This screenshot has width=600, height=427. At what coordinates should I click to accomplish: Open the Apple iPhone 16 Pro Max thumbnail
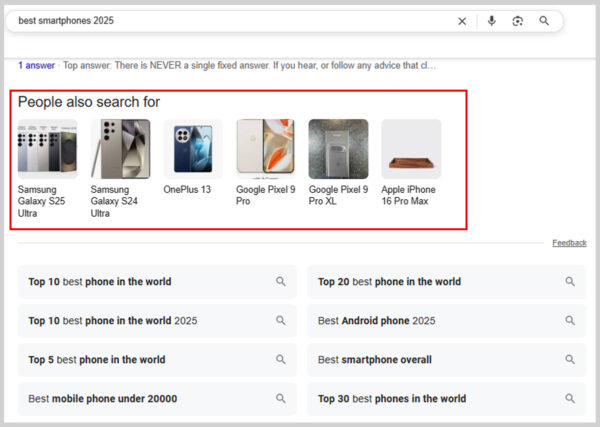411,149
